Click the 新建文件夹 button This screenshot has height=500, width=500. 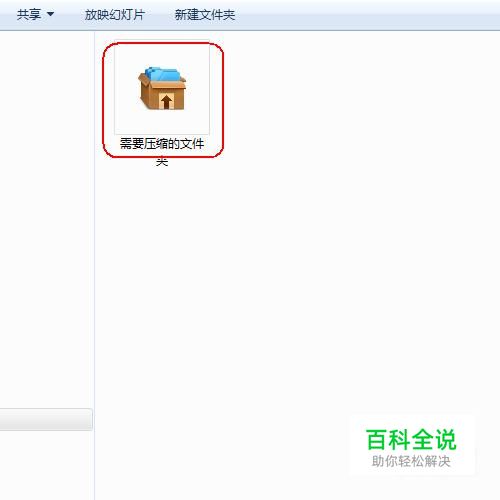205,15
